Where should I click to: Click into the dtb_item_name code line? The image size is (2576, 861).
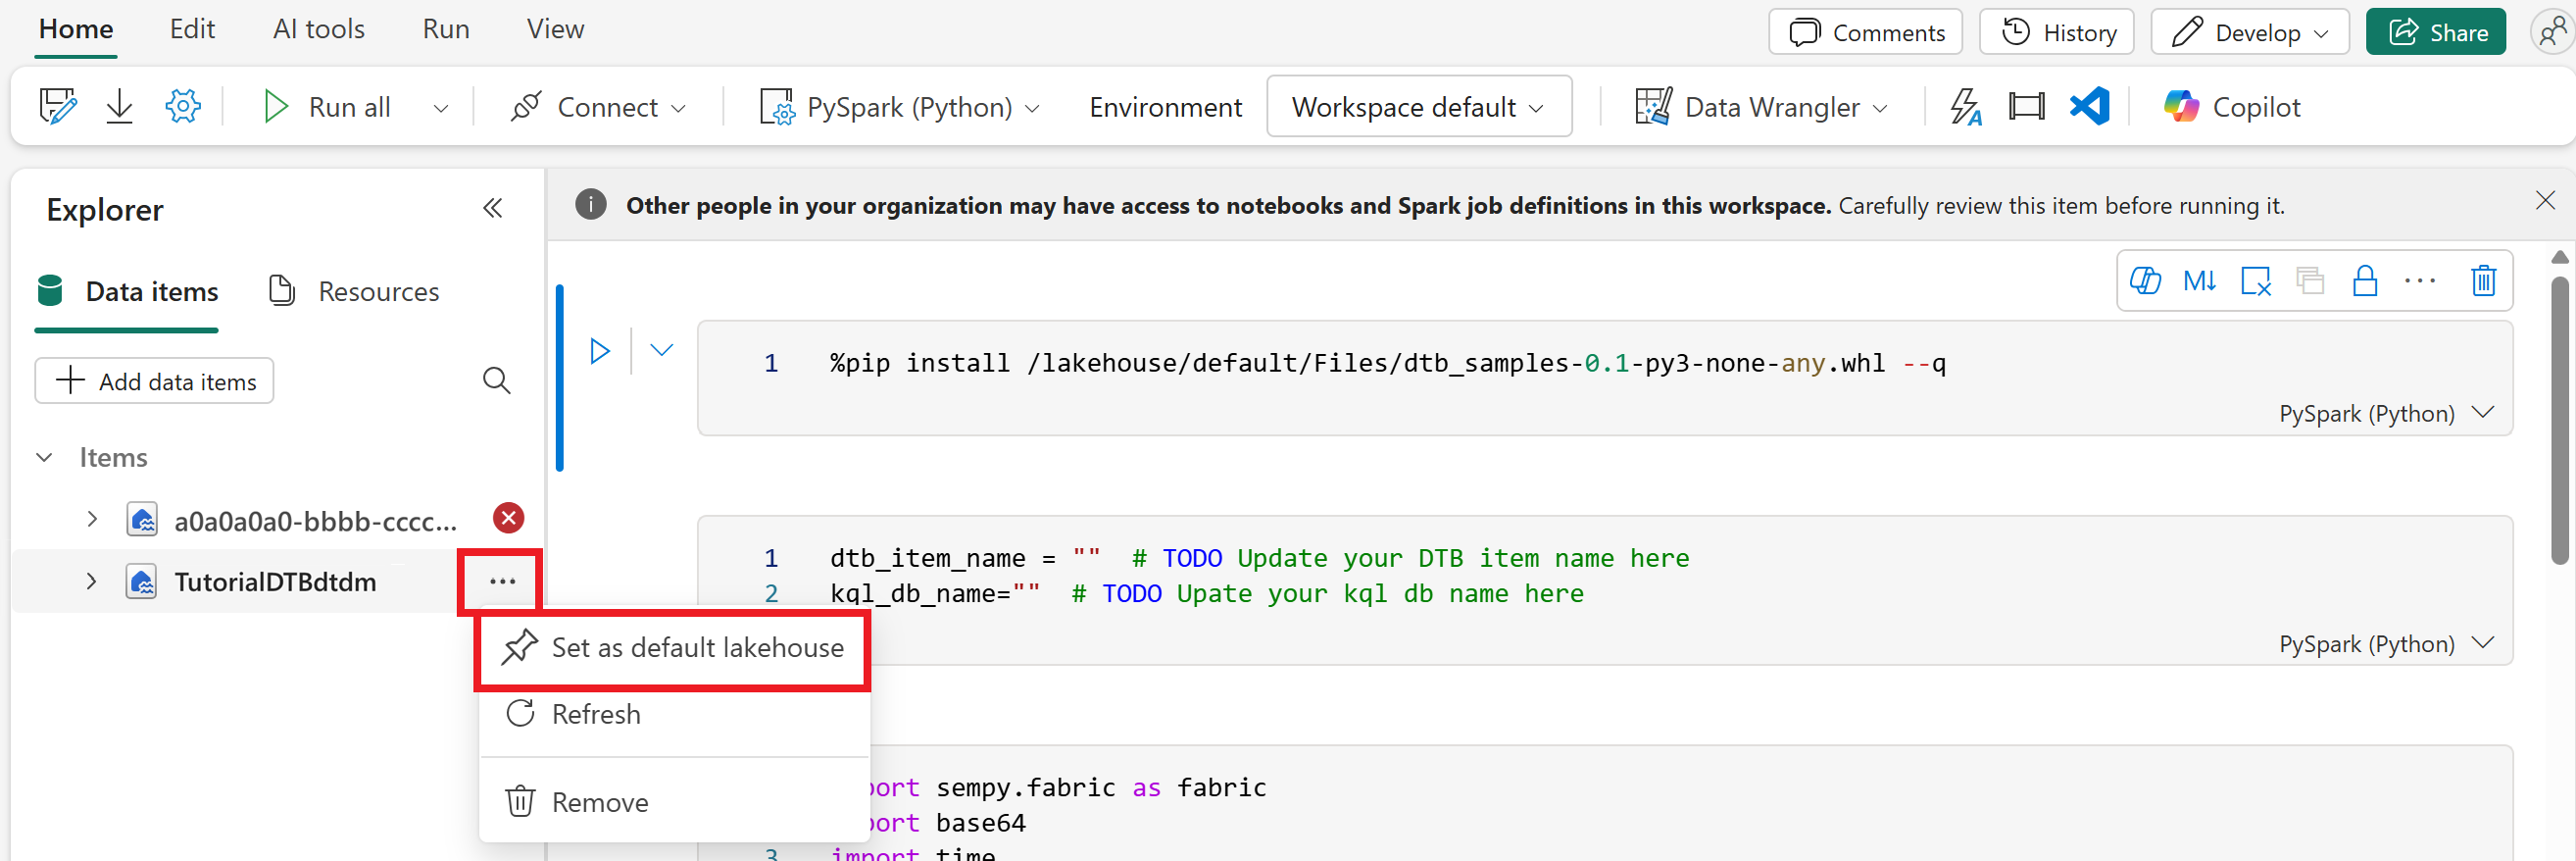[x=1260, y=558]
